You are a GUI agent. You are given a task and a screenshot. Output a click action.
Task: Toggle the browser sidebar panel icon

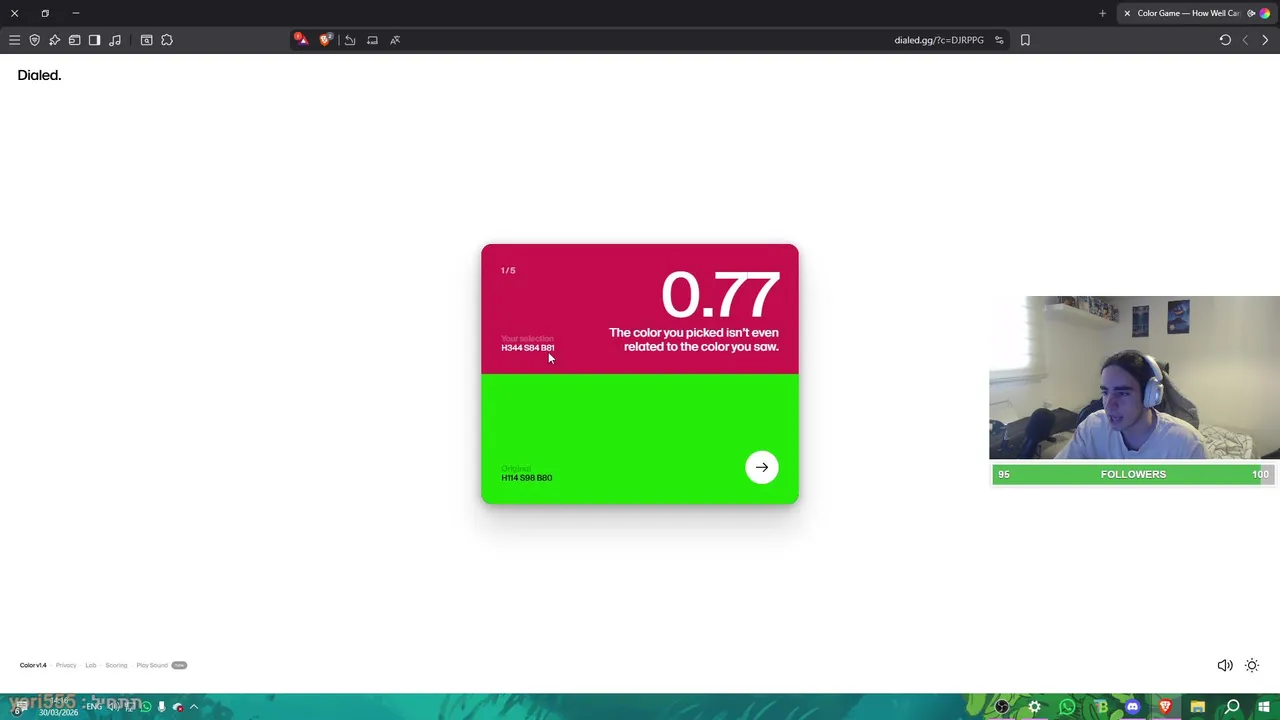pos(94,40)
